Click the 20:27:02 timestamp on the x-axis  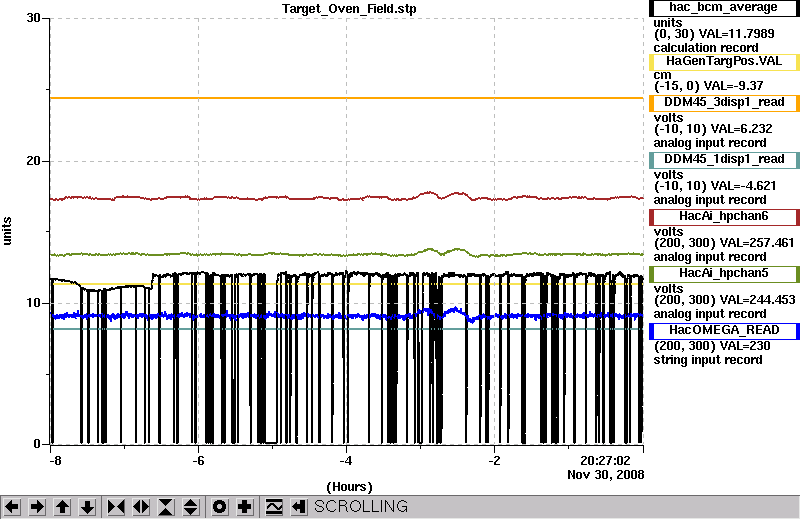pyautogui.click(x=606, y=461)
